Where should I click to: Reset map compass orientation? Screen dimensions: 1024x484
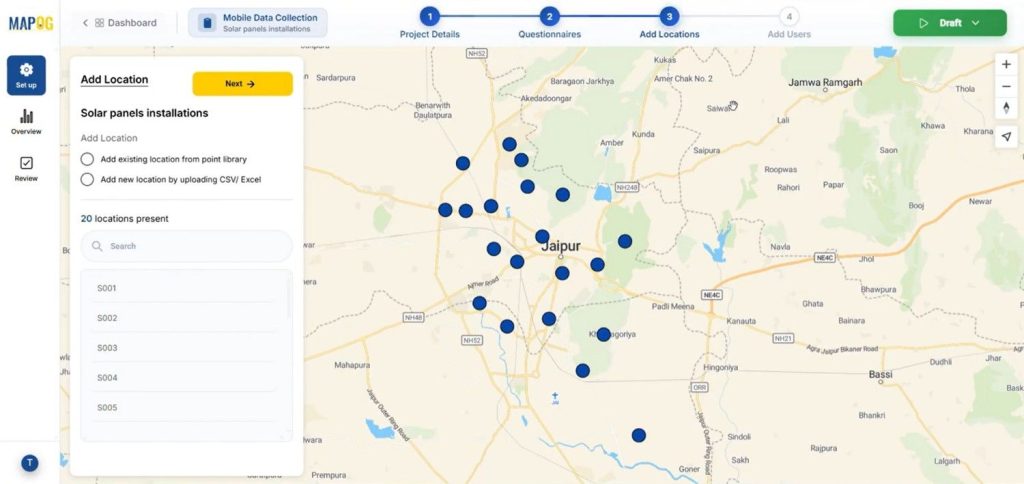[1006, 108]
